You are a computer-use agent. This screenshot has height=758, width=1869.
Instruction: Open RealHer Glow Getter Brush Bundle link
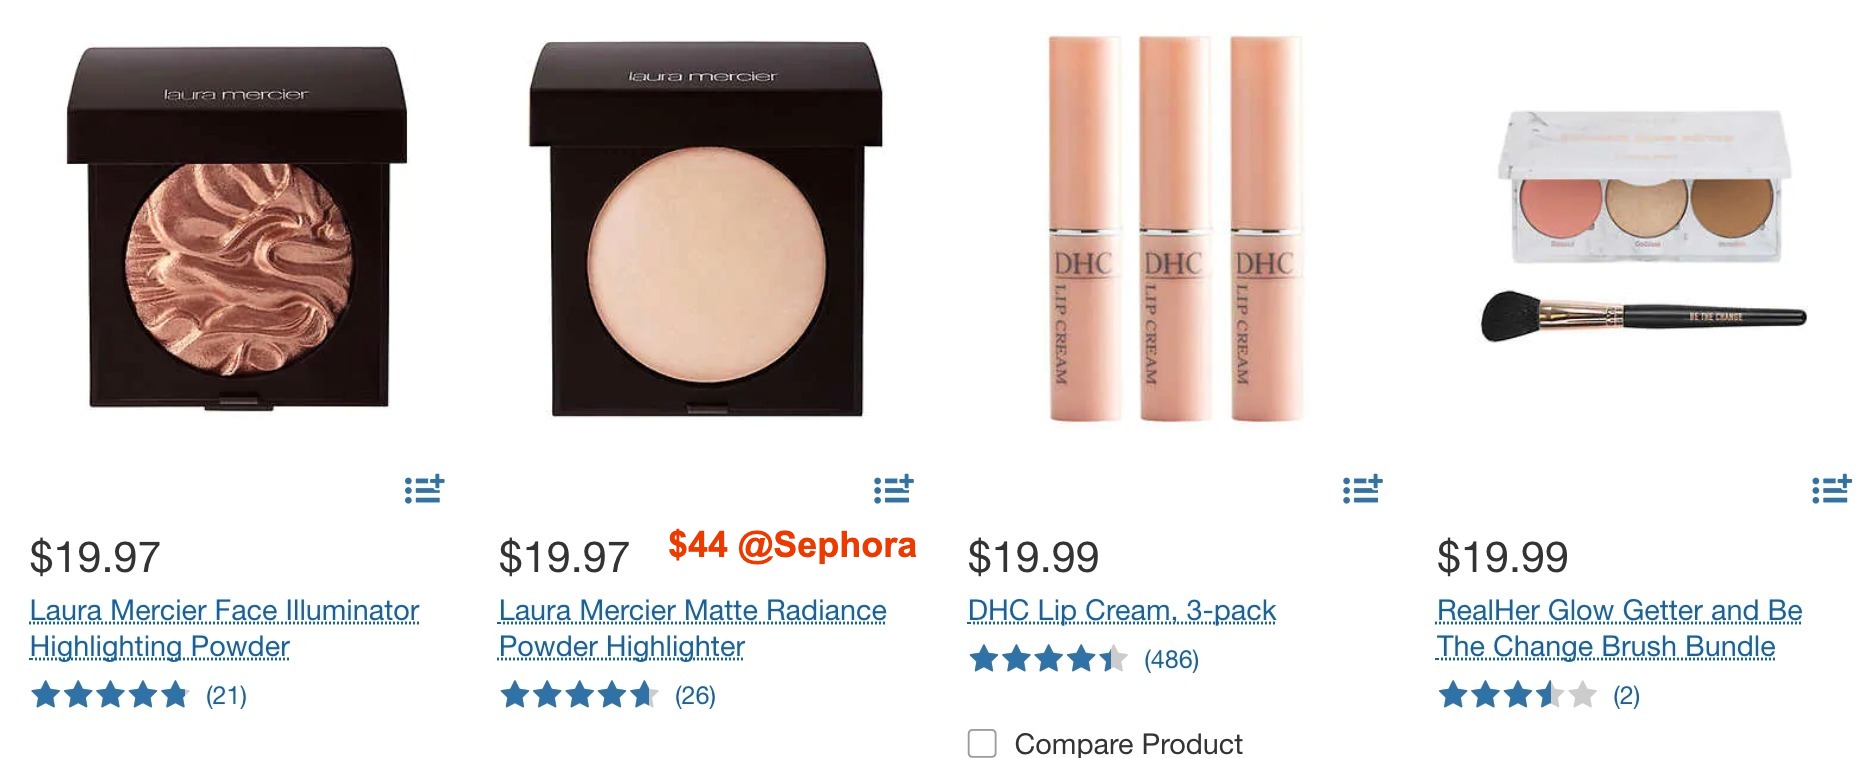(x=1619, y=628)
